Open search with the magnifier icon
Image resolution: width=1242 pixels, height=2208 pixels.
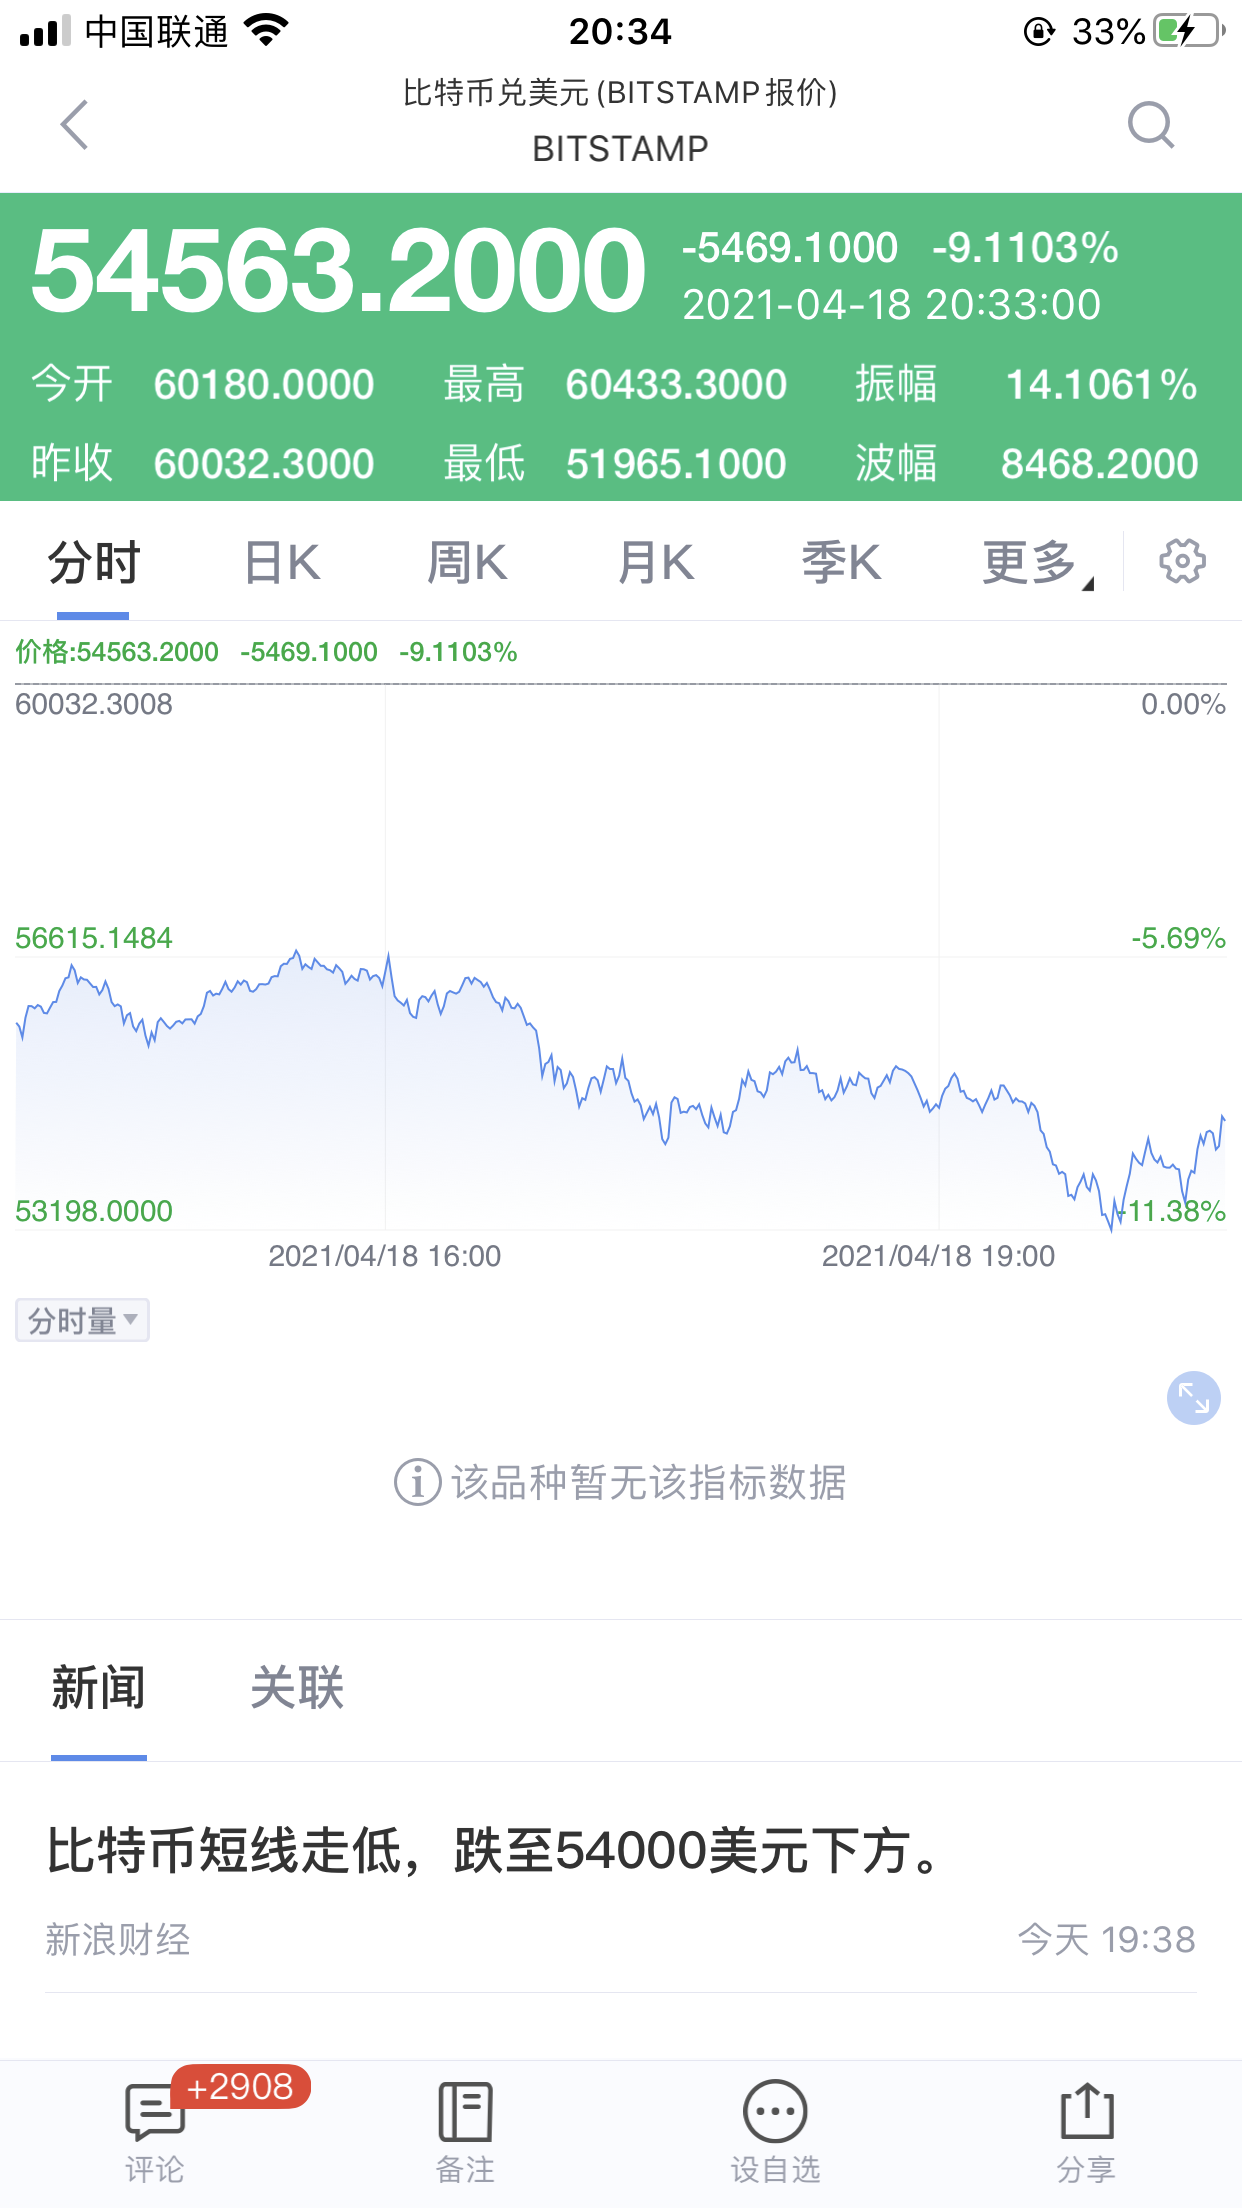coord(1150,125)
